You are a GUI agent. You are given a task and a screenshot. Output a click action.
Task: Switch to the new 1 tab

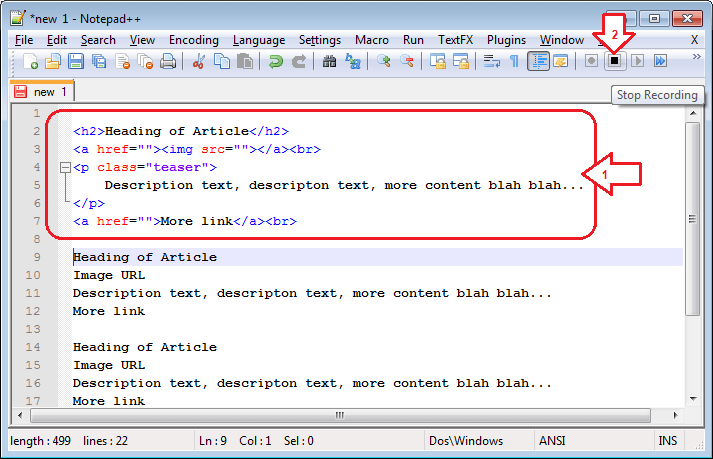pyautogui.click(x=43, y=92)
